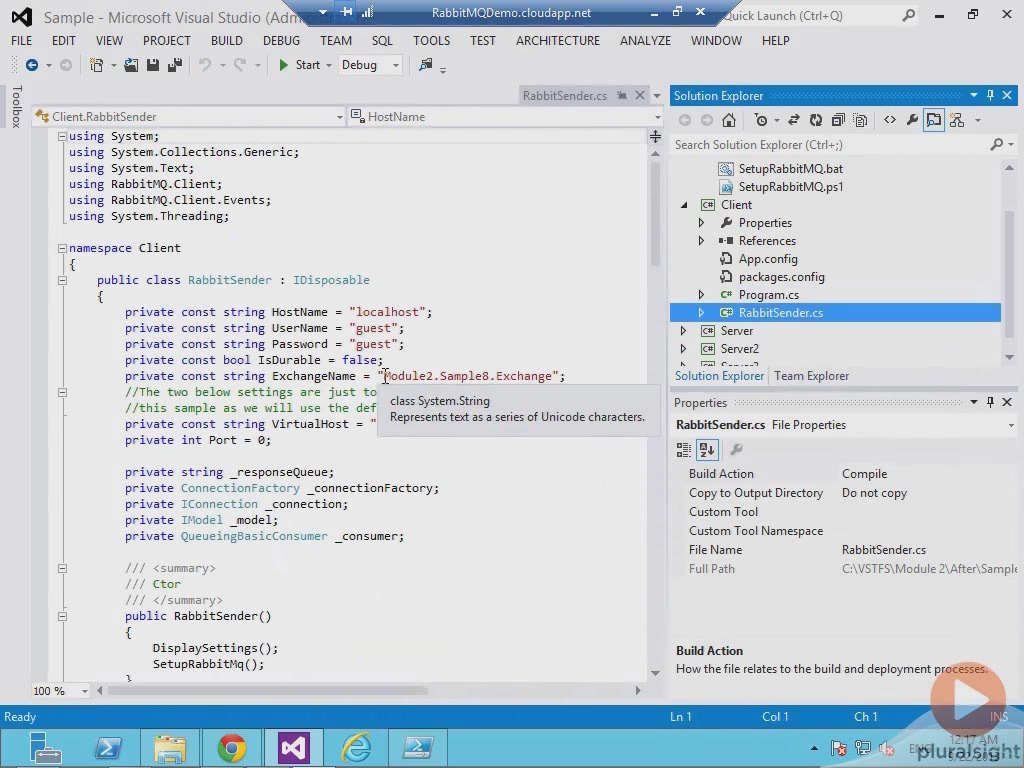Click Home icon in Solution Explorer toolbar
This screenshot has height=768, width=1024.
pos(729,120)
